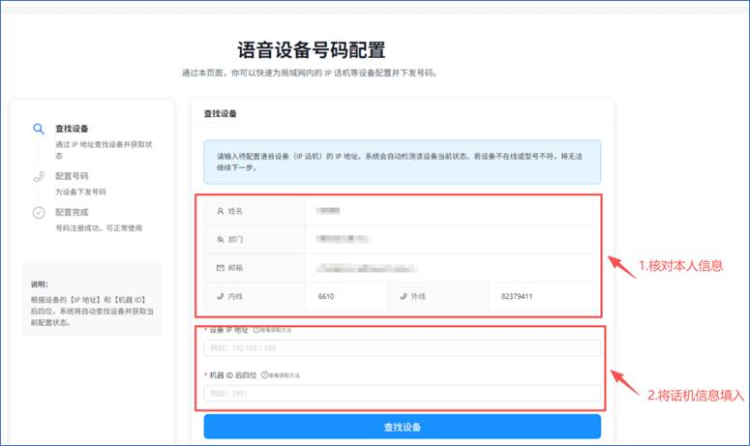Click the phone icon next to 内线

220,297
